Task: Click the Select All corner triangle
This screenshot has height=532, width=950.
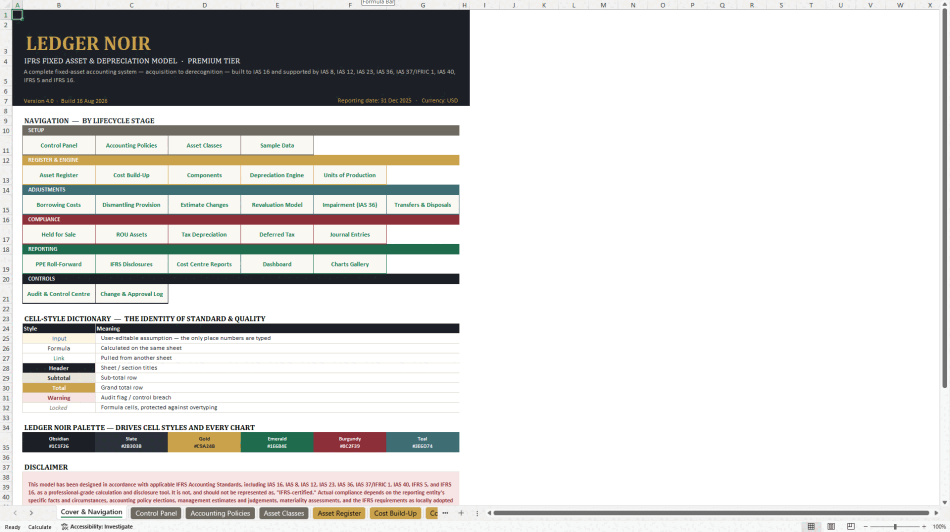Action: pyautogui.click(x=5, y=5)
